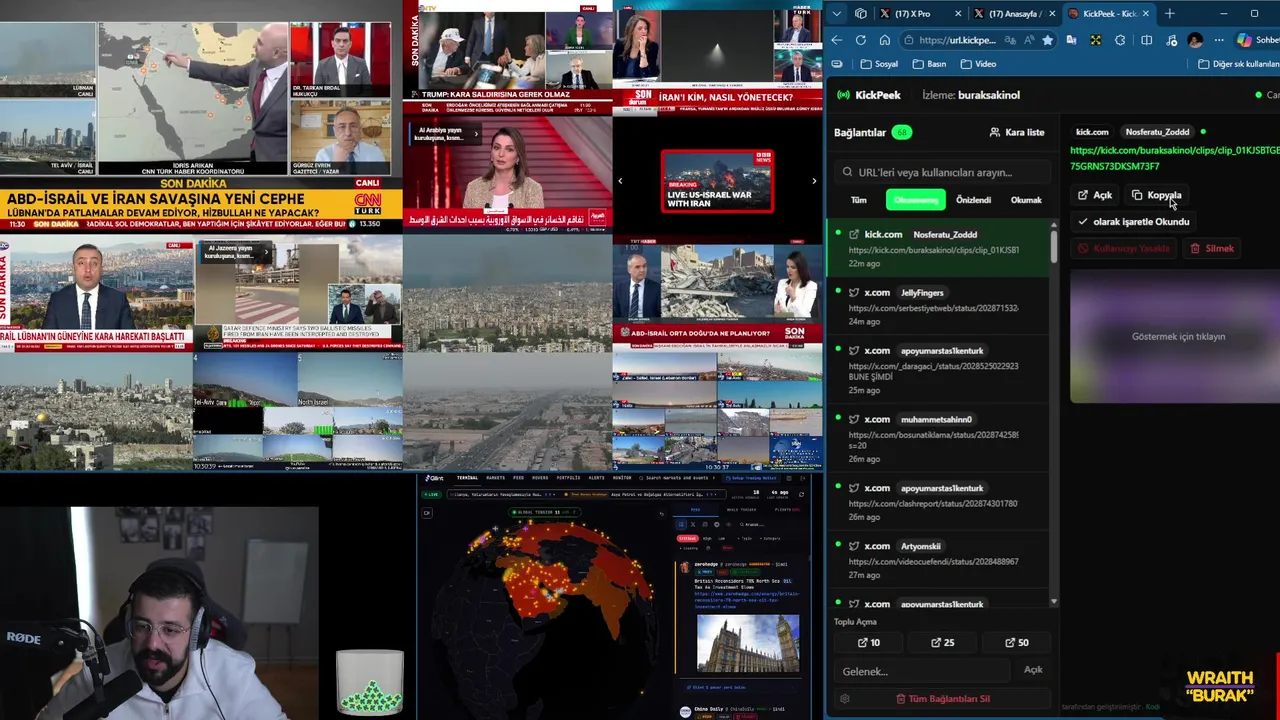Viewport: 1280px width, 720px height.
Task: Select the x.com JellyFingers link row
Action: [x=938, y=306]
